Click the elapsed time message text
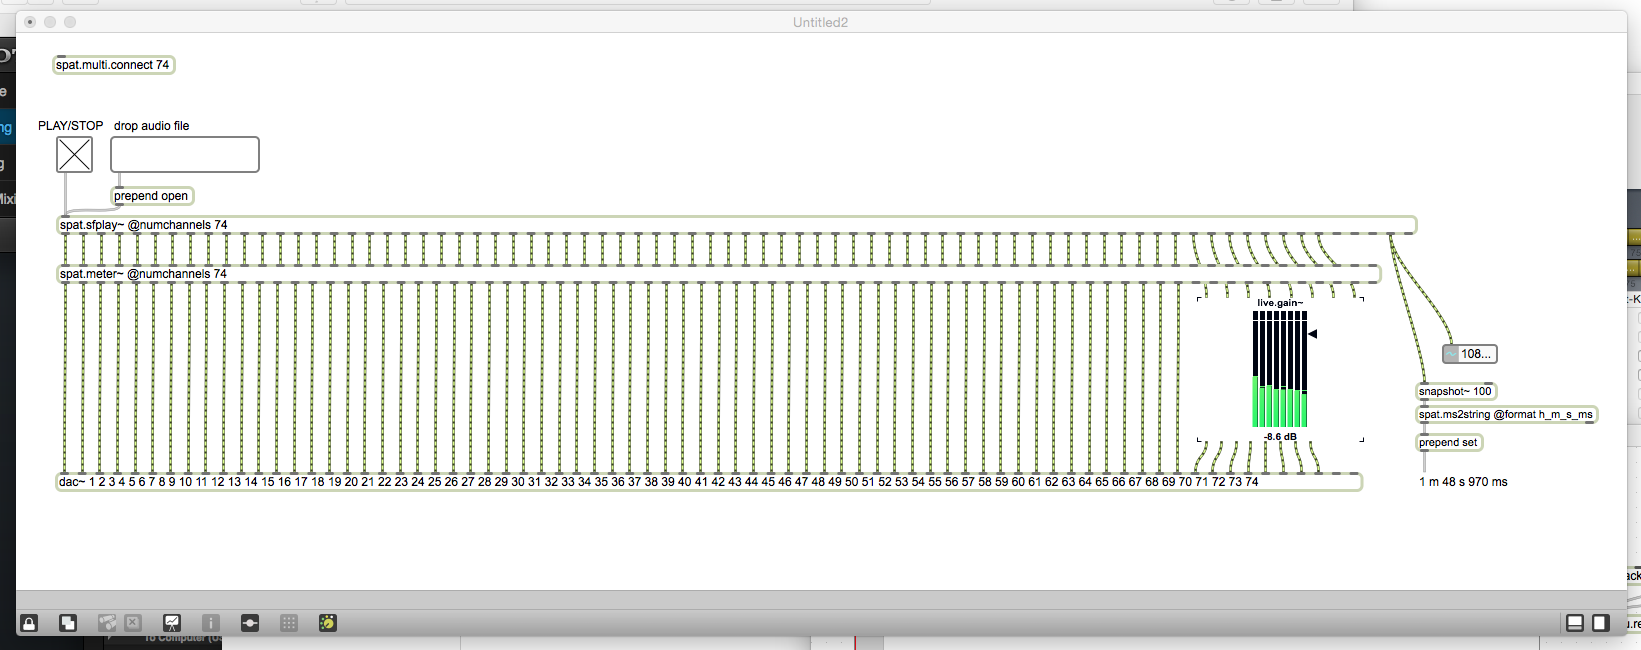The width and height of the screenshot is (1641, 650). [x=1463, y=482]
